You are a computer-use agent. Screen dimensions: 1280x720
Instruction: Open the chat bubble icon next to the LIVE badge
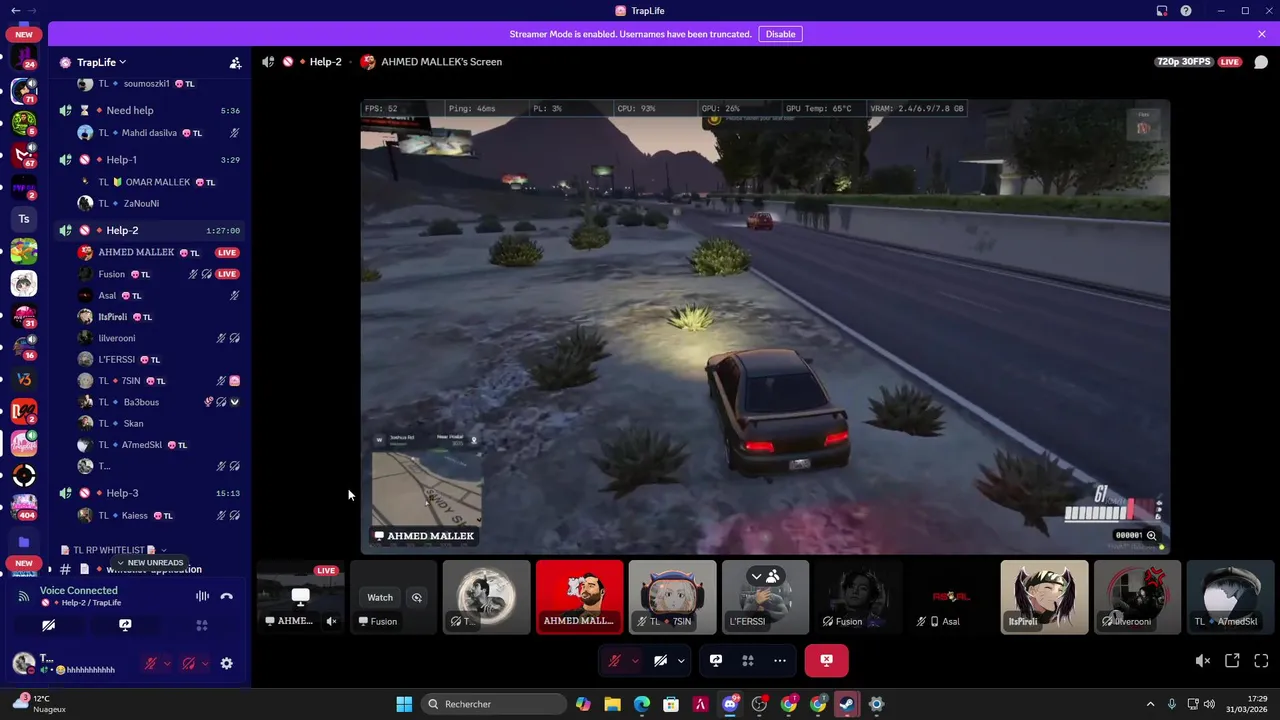coord(1261,62)
